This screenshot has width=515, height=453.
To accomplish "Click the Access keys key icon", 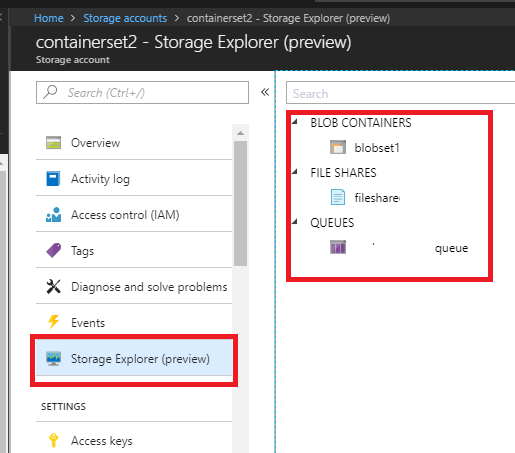I will point(53,440).
